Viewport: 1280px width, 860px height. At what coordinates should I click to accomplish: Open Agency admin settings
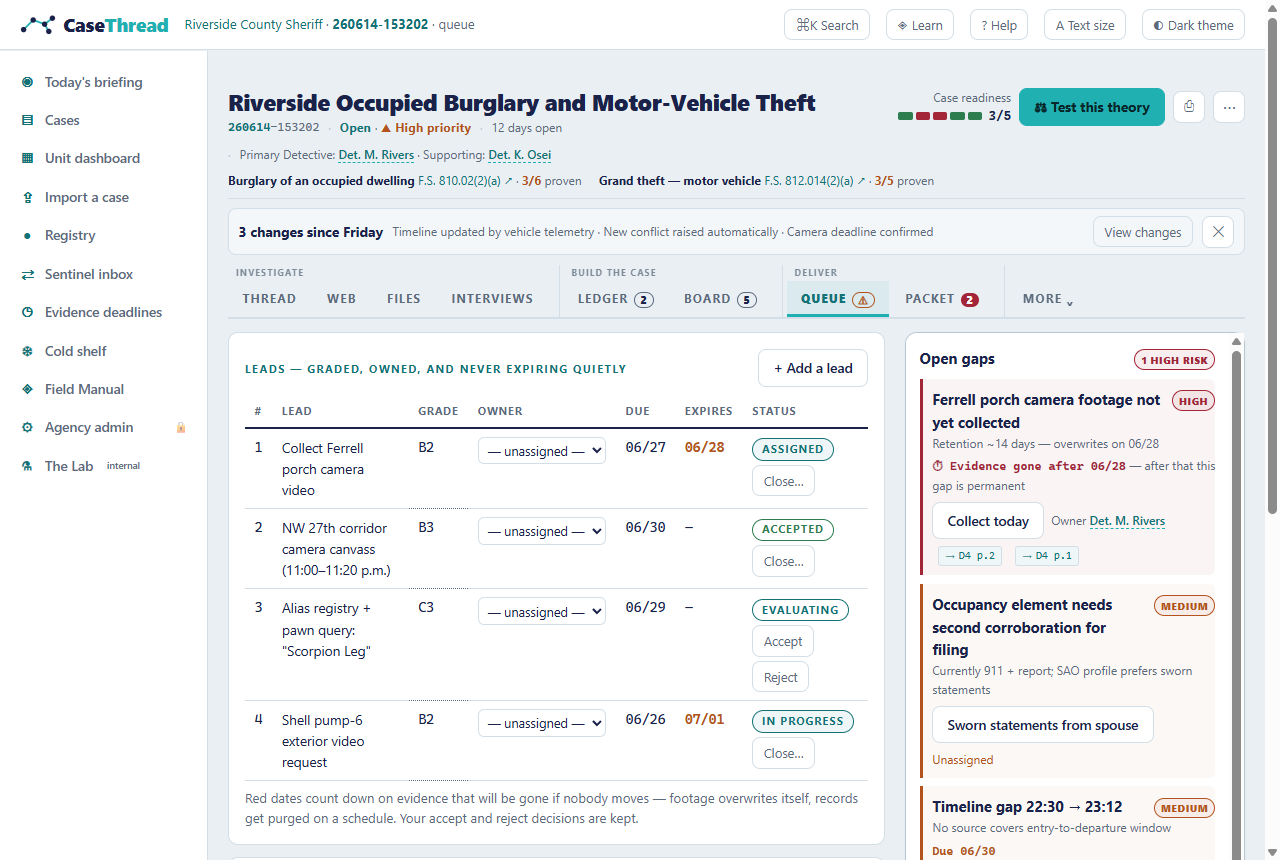[88, 427]
